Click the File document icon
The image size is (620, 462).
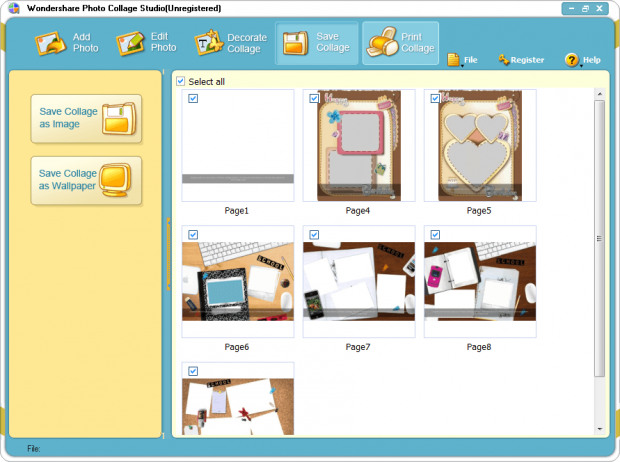[453, 60]
